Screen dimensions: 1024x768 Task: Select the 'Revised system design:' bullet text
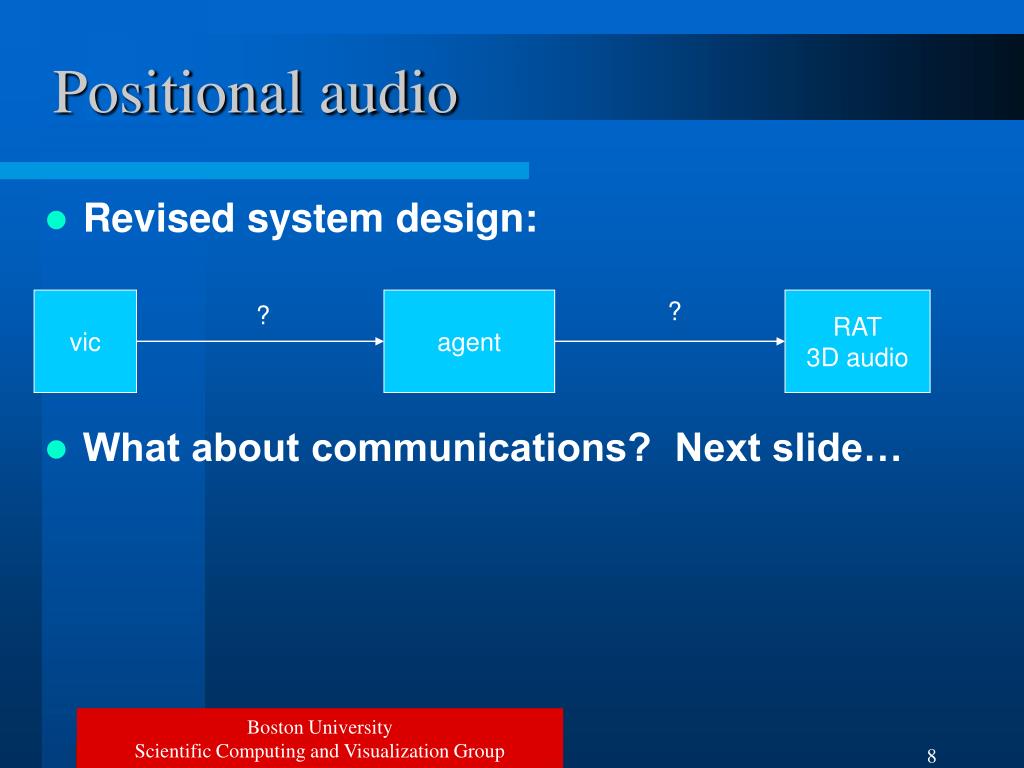[310, 218]
